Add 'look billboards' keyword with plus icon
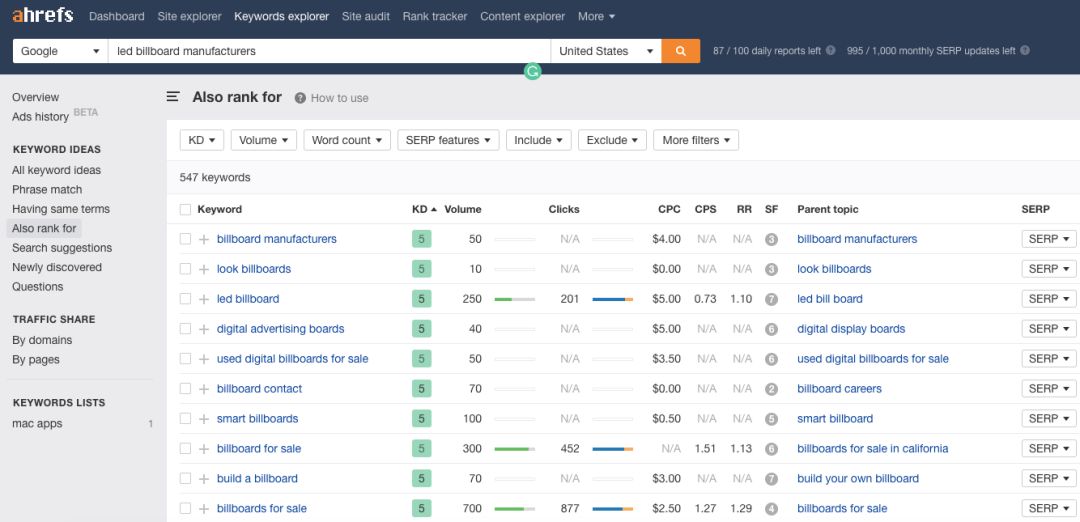The width and height of the screenshot is (1080, 522). pos(204,269)
